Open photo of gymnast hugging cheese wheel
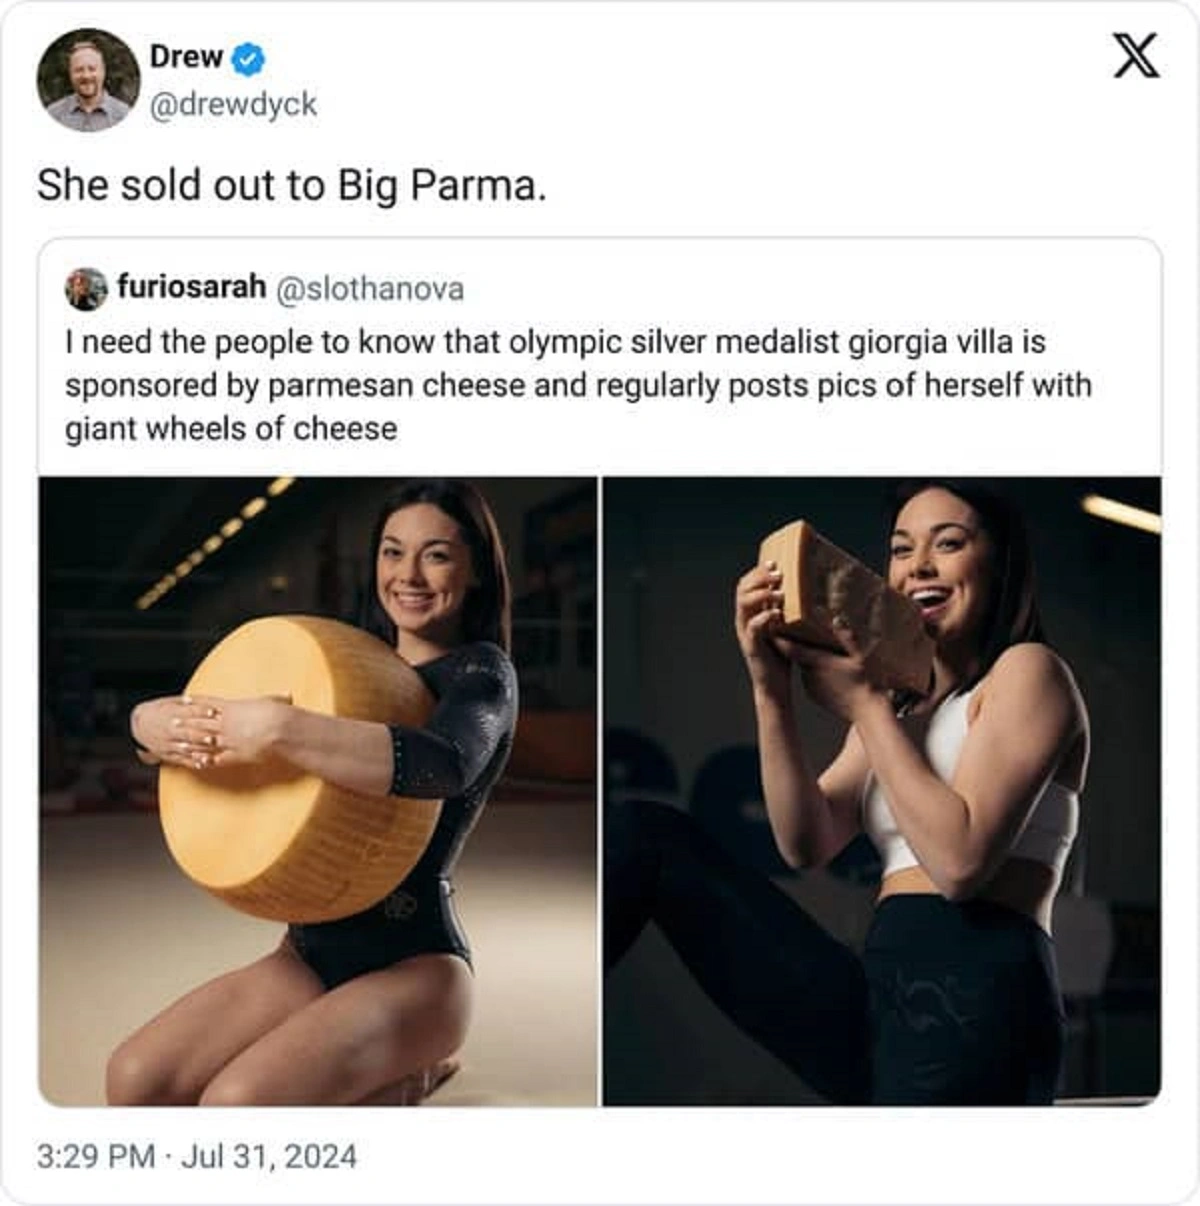This screenshot has height=1206, width=1200. (x=318, y=791)
